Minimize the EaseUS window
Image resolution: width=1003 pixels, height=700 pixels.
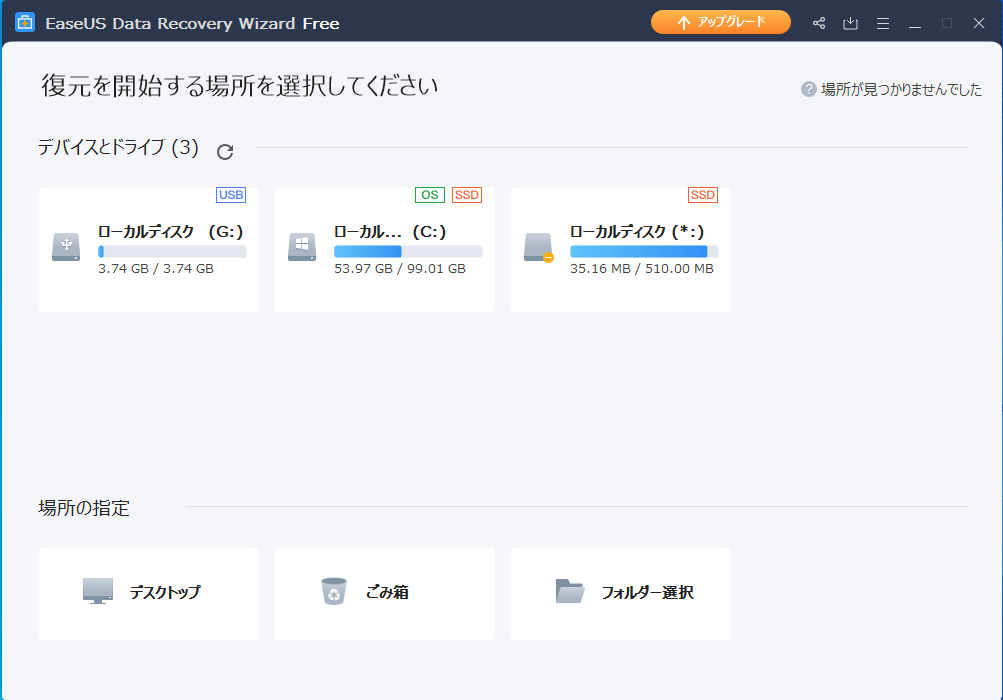(915, 23)
